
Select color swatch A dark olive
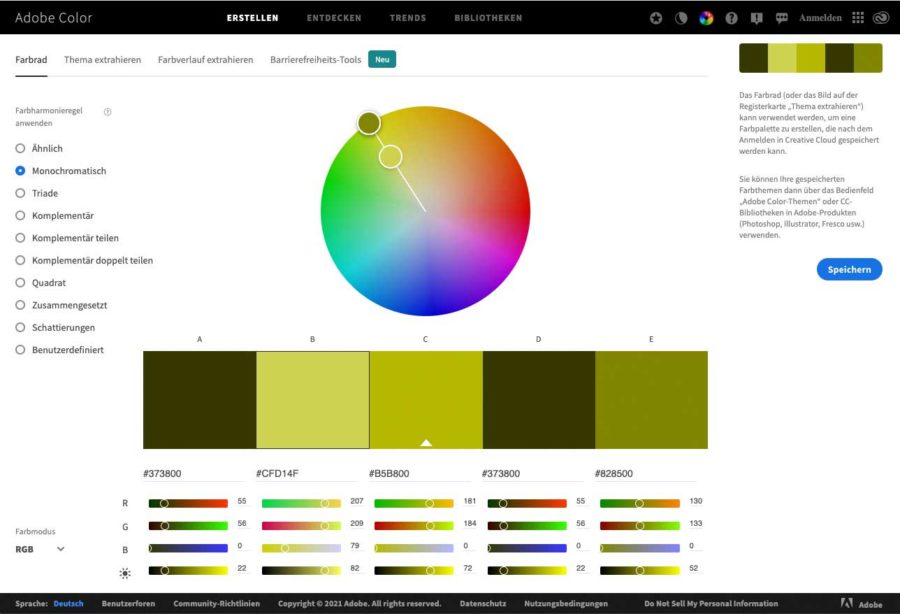click(200, 400)
